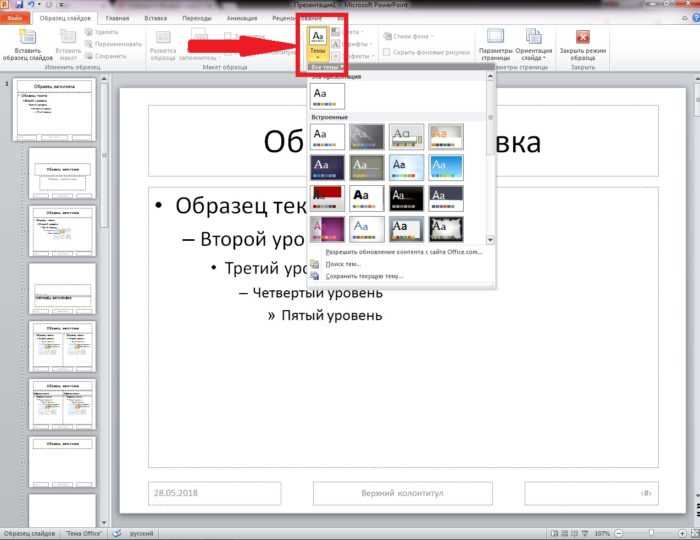Open the Themes gallery button in ribbon
700x540 pixels.
click(x=318, y=45)
